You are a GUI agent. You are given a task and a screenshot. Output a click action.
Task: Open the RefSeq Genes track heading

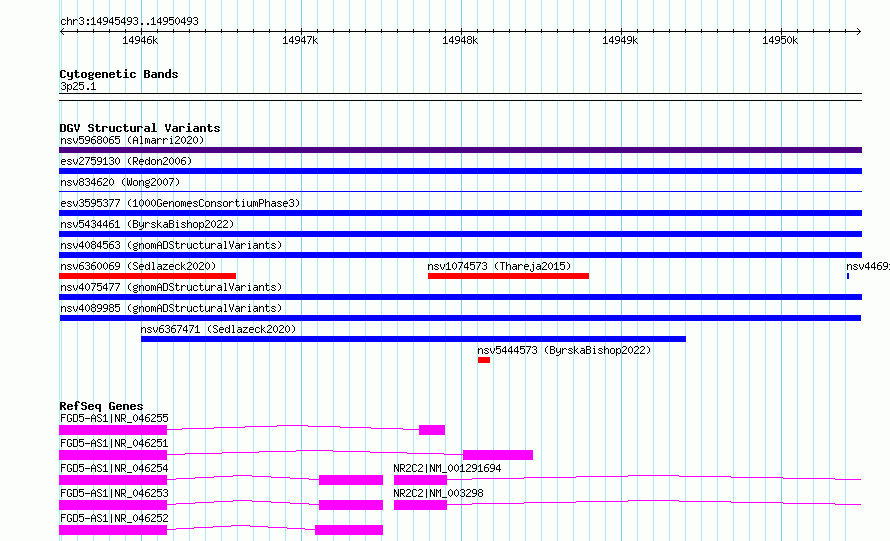pos(101,406)
